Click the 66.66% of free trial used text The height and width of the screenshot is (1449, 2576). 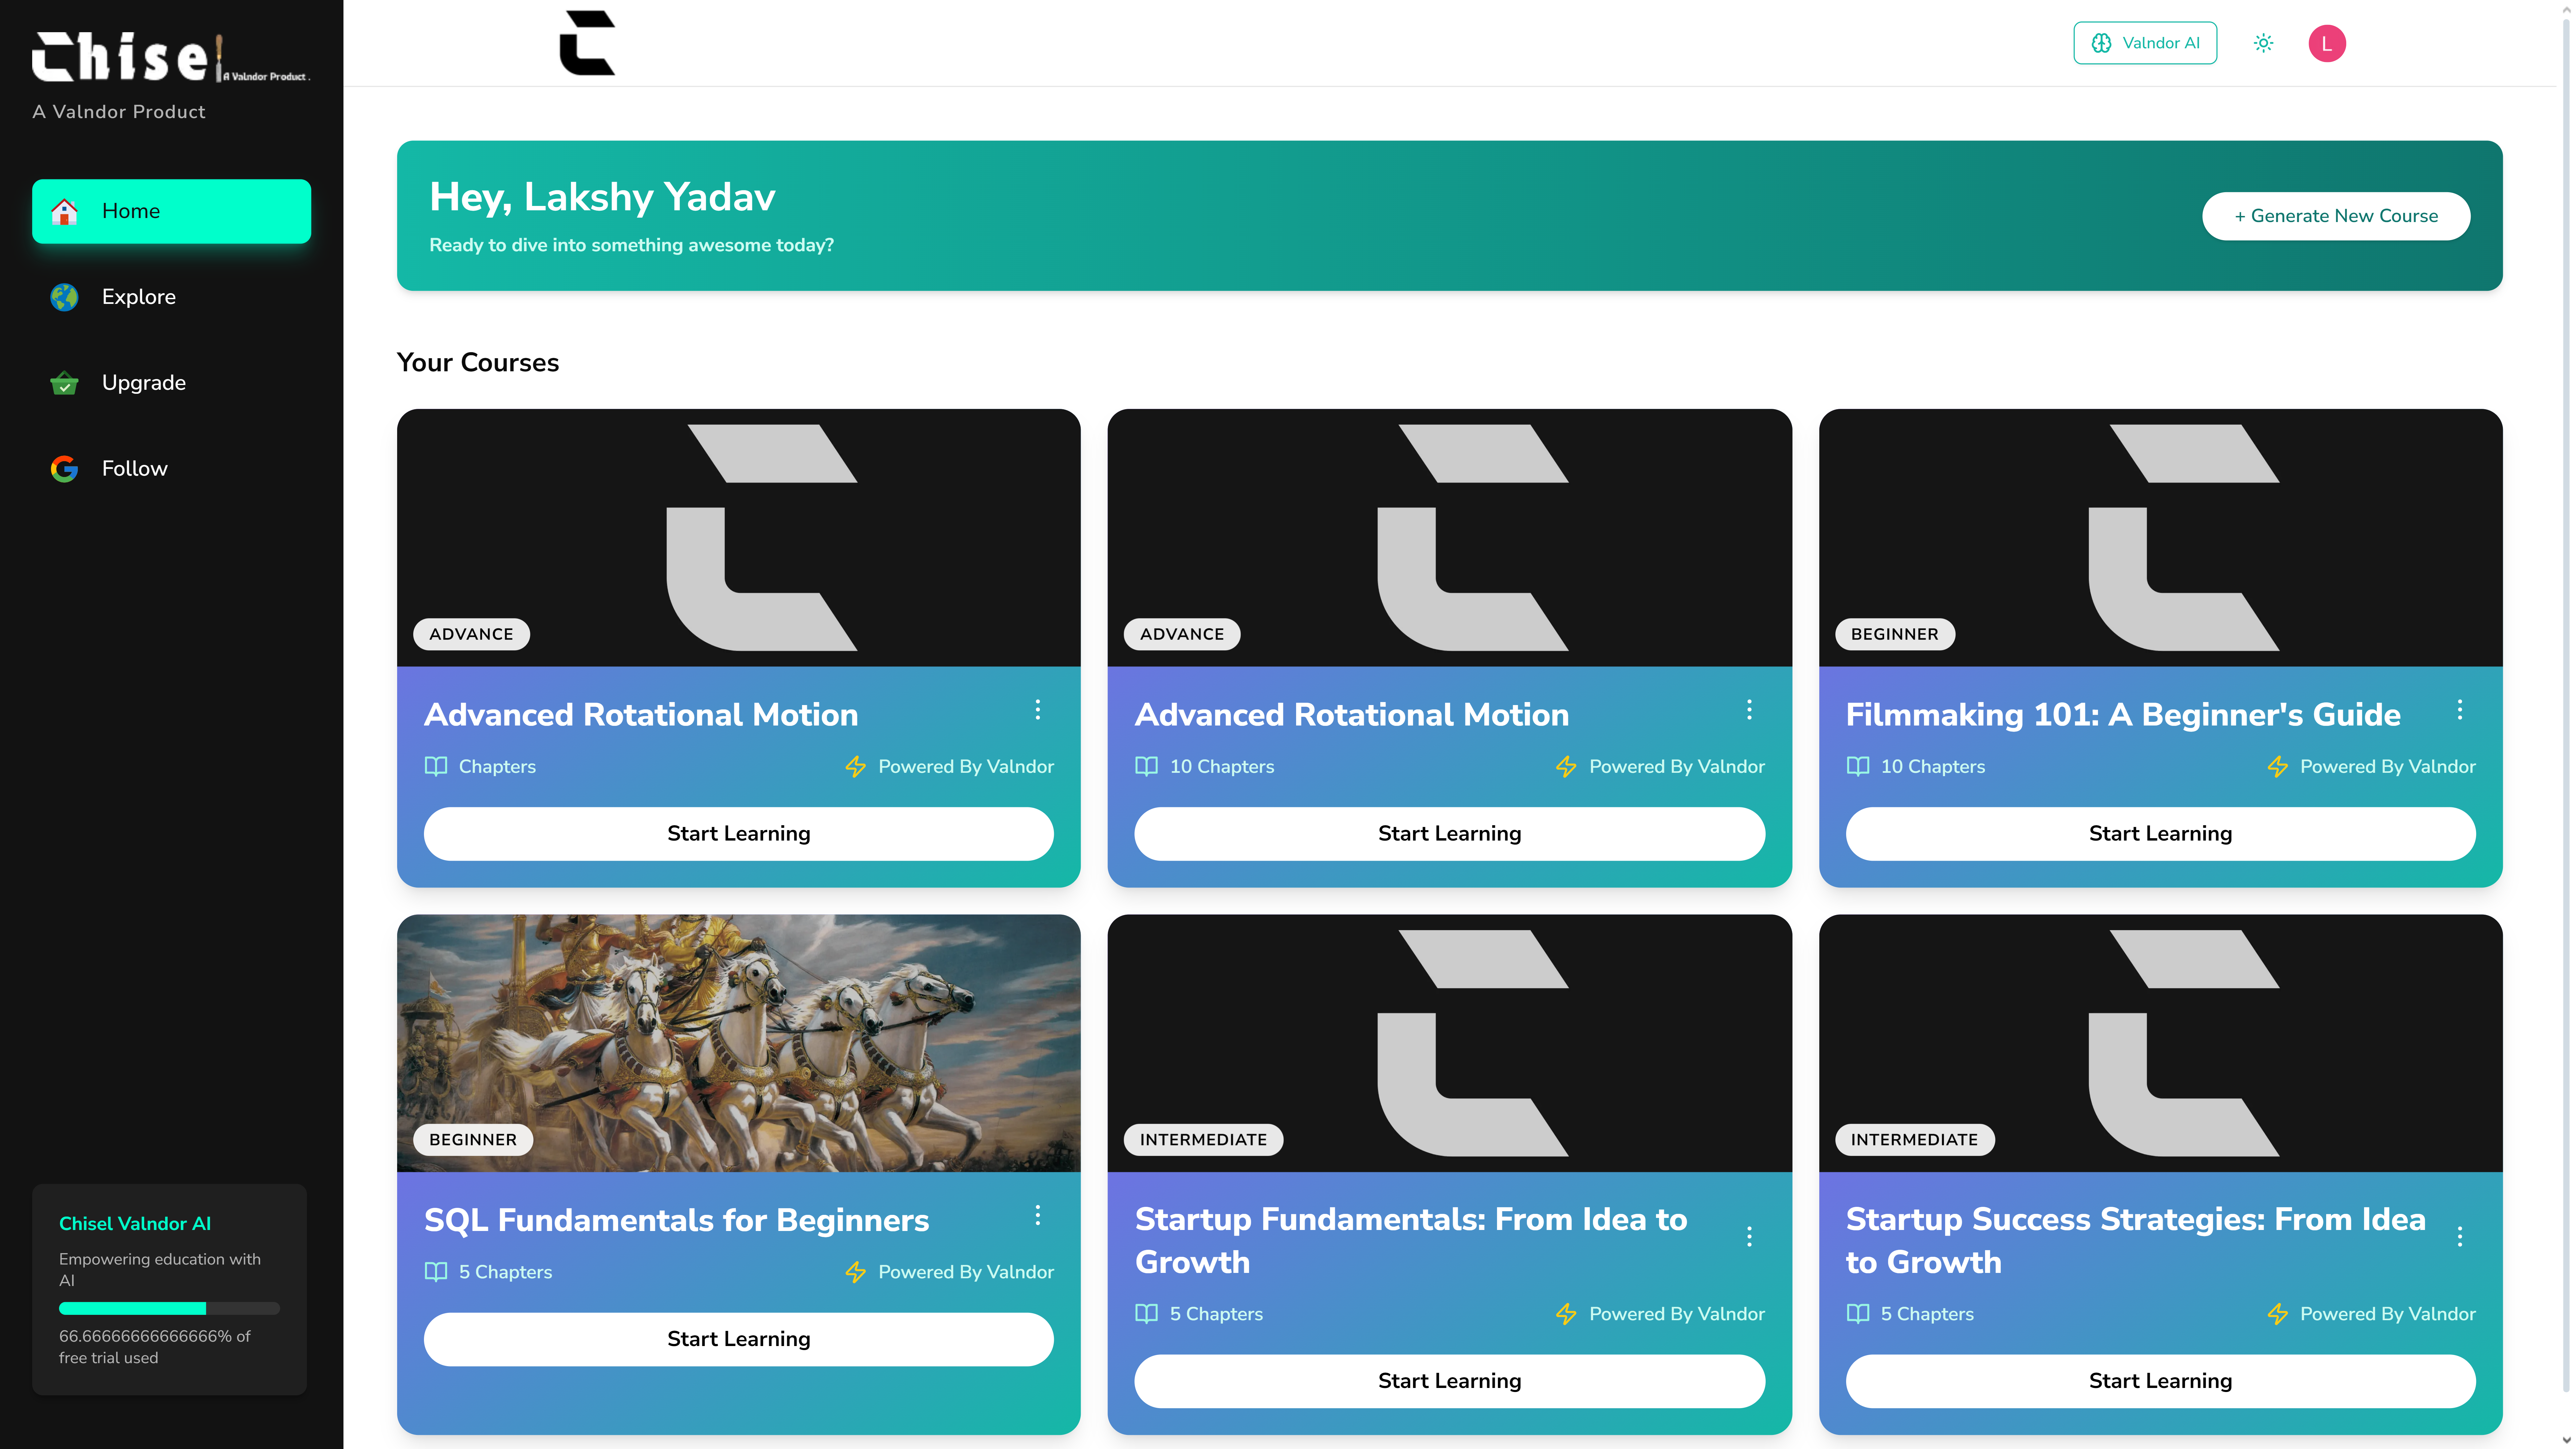(x=155, y=1347)
